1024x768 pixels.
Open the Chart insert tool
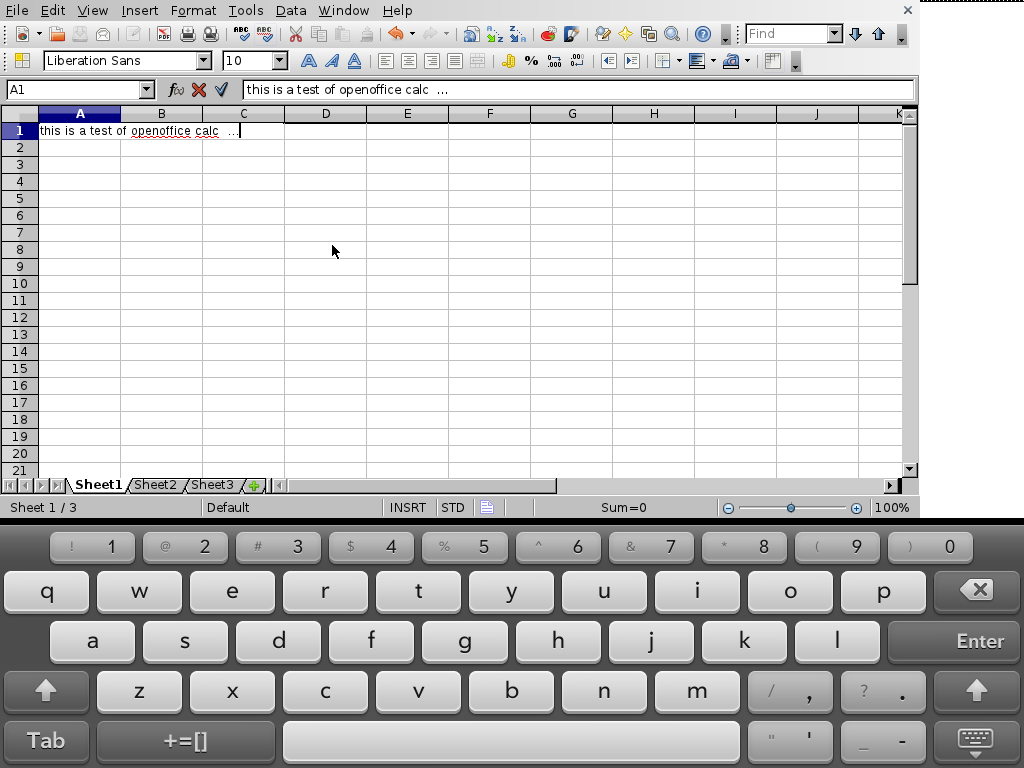548,34
